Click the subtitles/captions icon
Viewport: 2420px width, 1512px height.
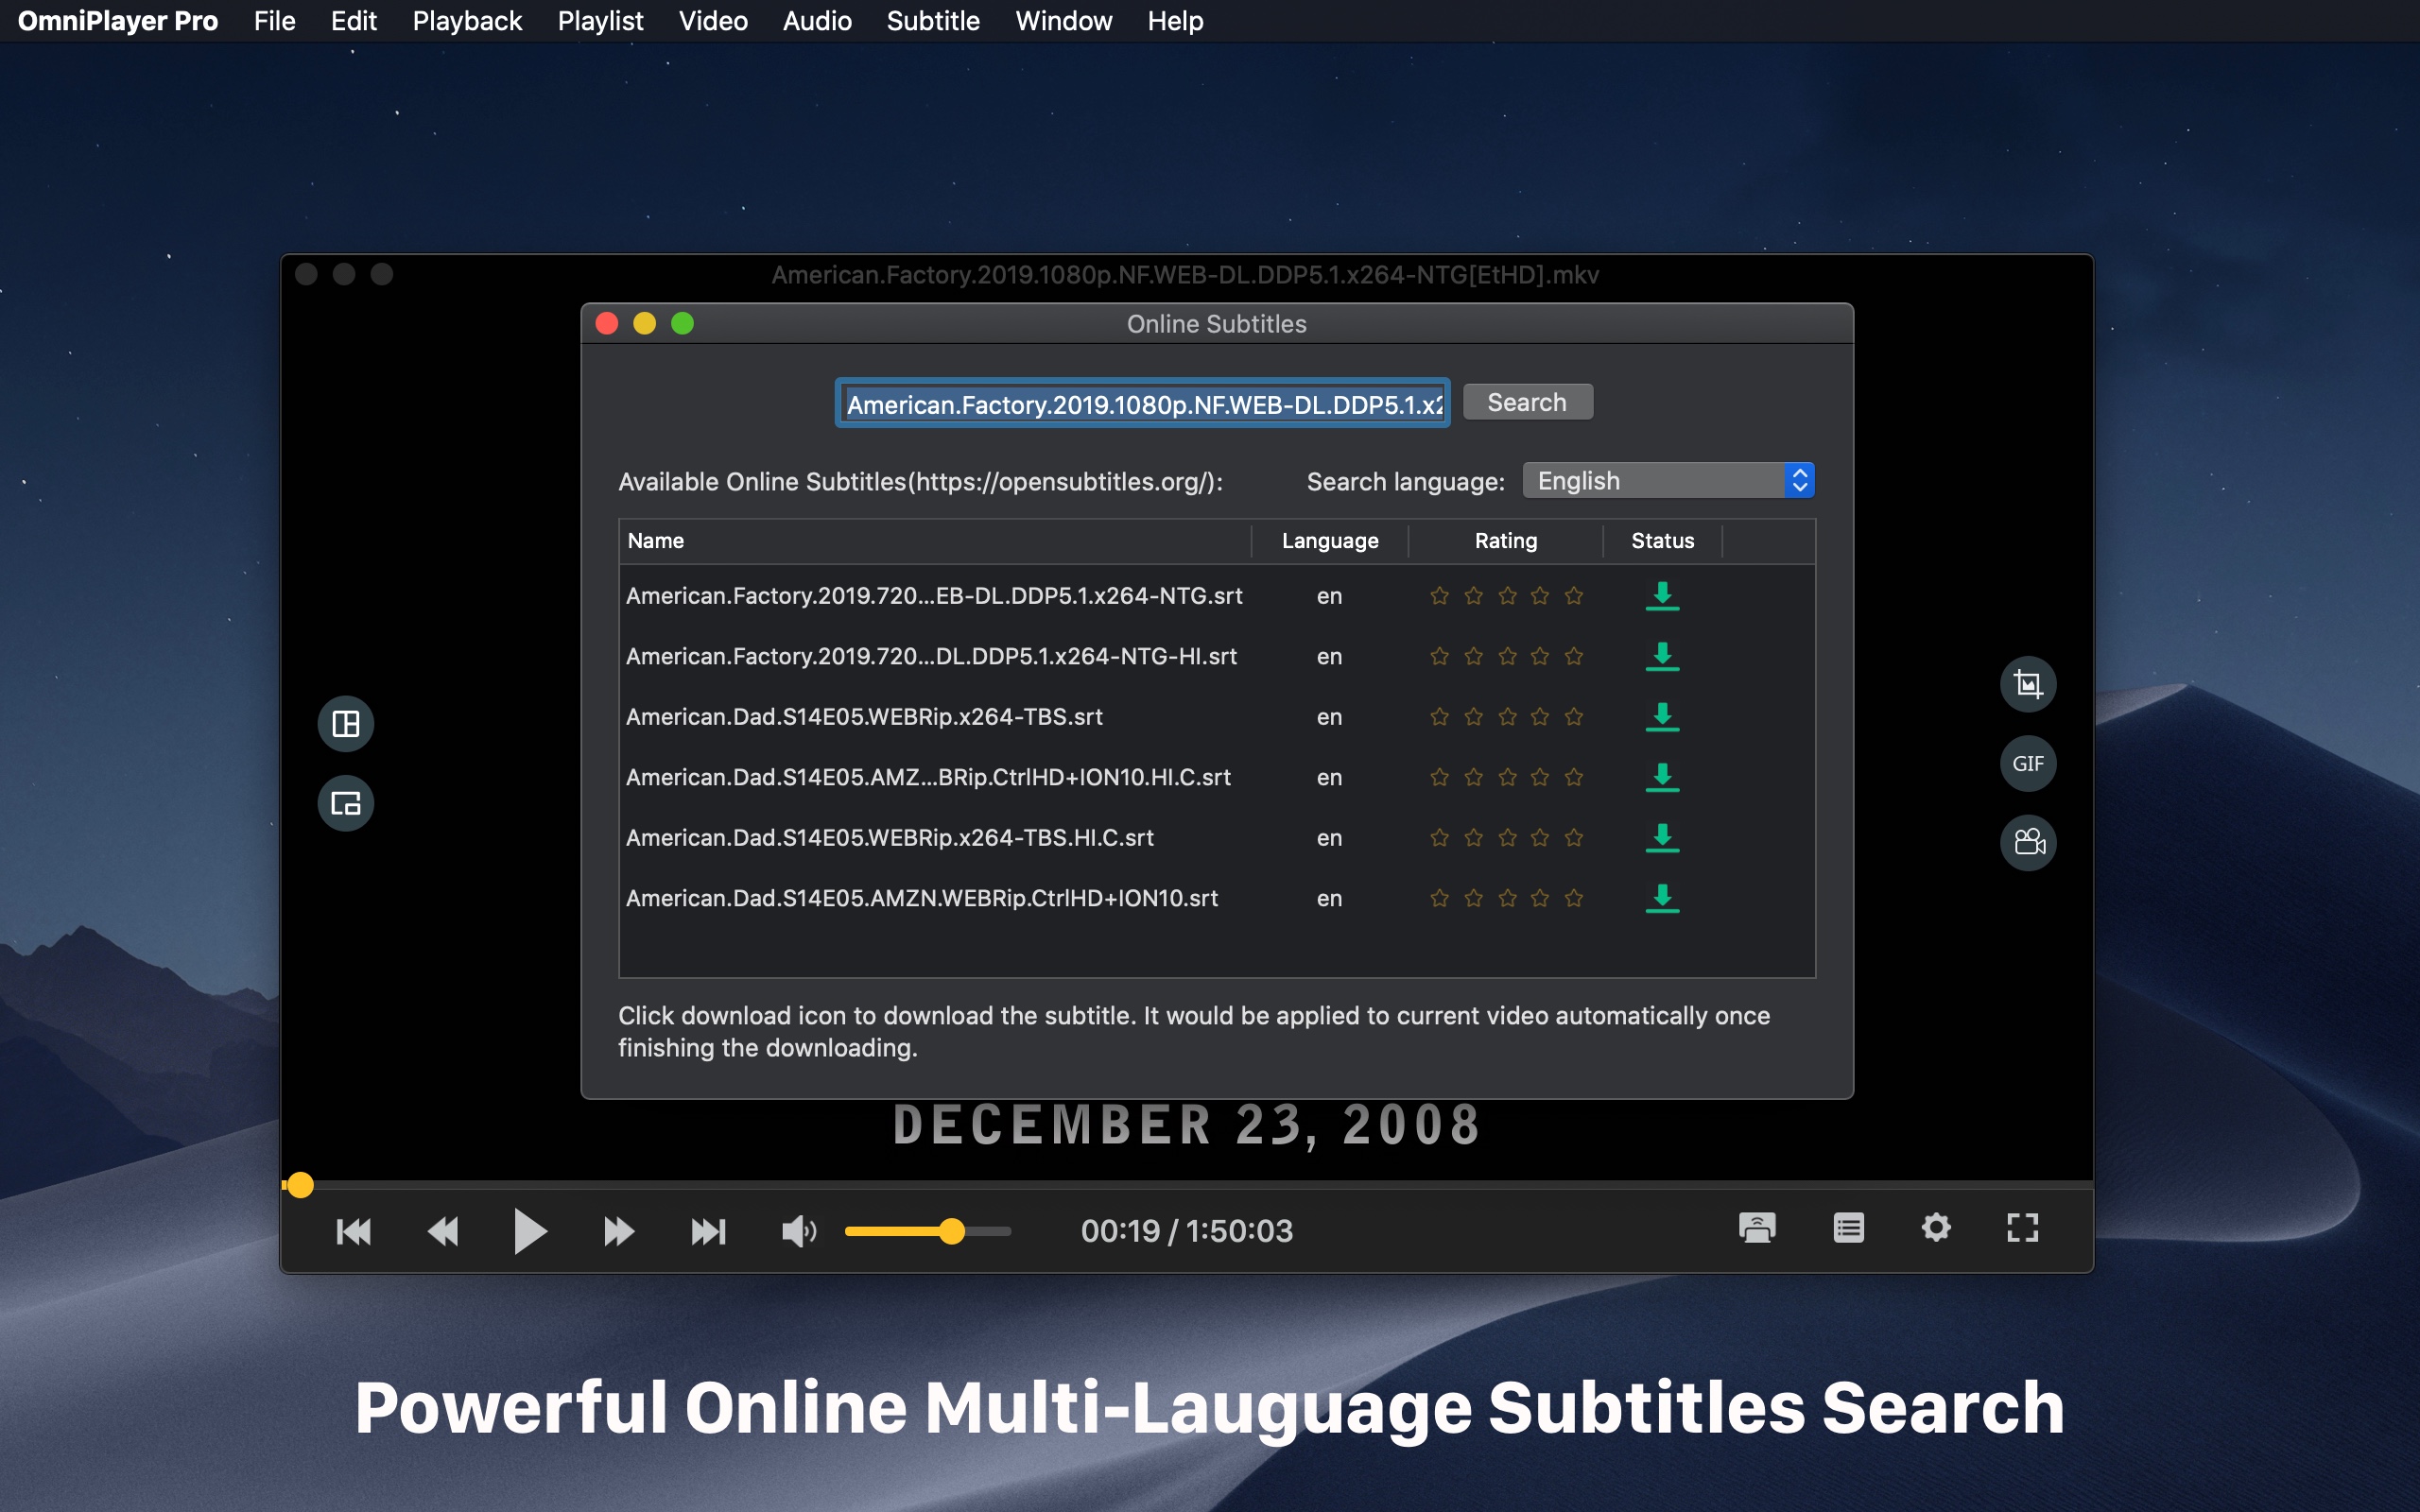coord(1845,1231)
